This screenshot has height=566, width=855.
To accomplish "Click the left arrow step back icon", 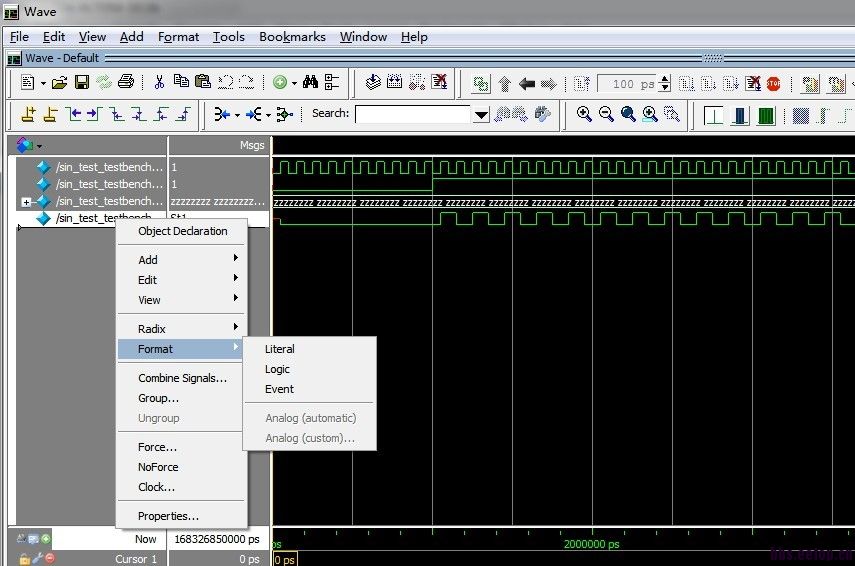I will (527, 83).
